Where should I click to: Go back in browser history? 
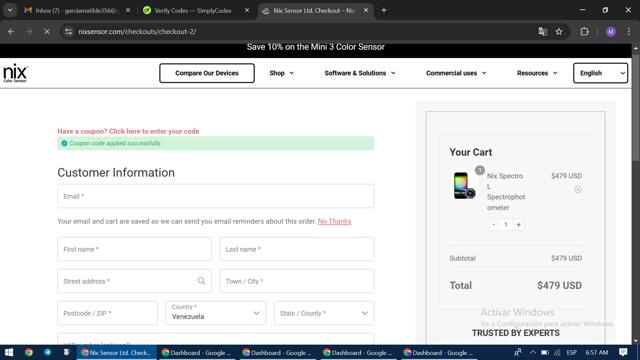[x=11, y=31]
